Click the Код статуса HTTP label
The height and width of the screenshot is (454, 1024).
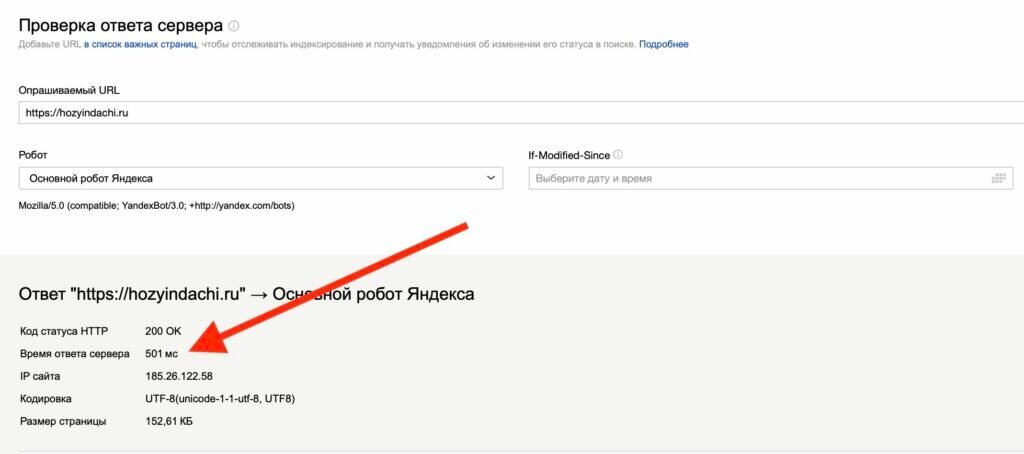(65, 332)
